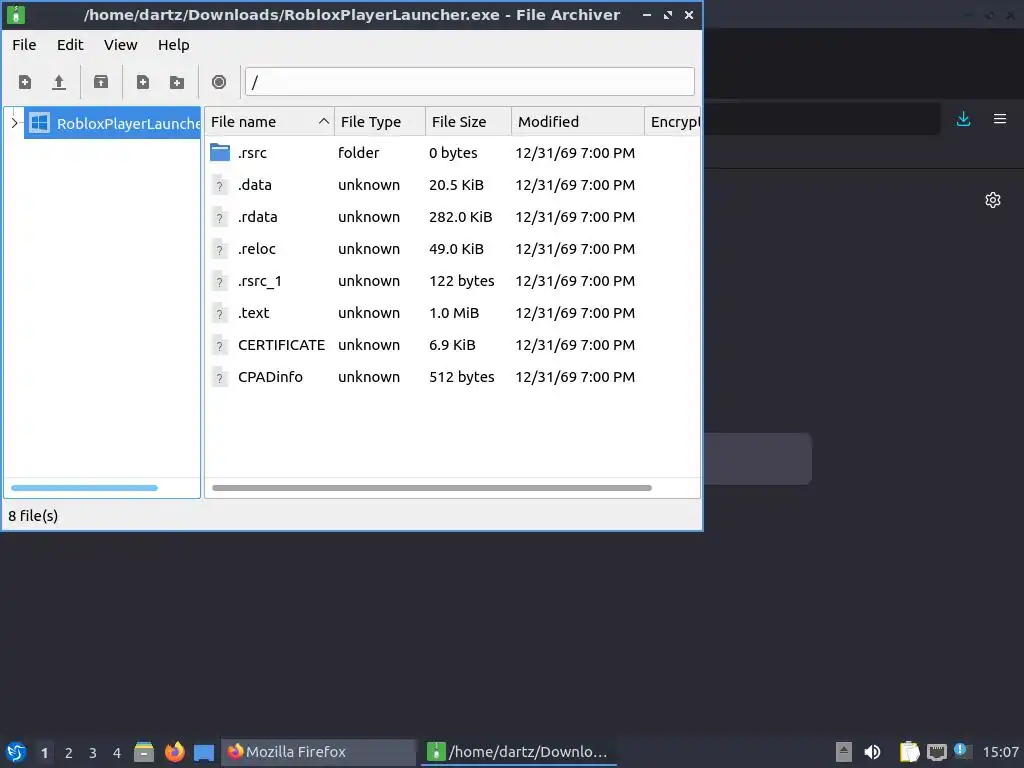
Task: Sort by the Modified column header
Action: (x=577, y=122)
